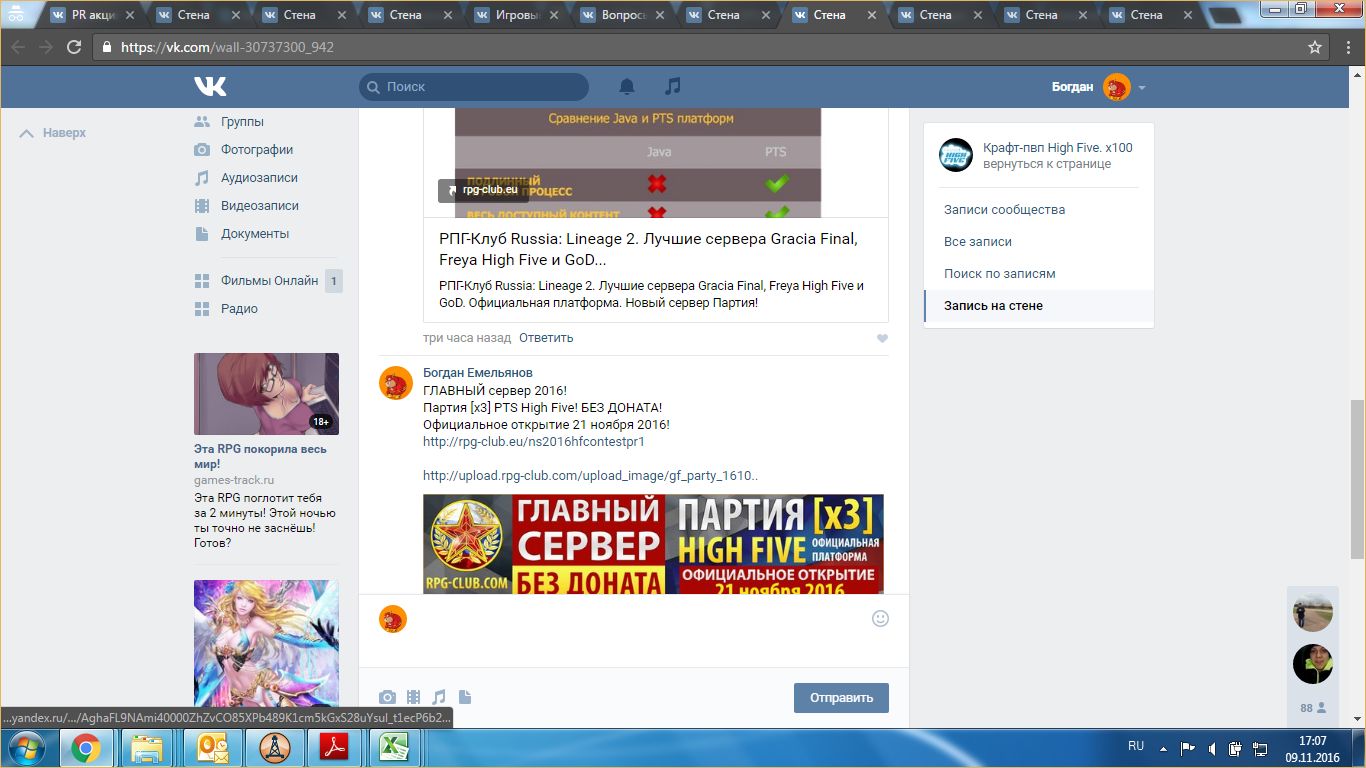
Task: Open Фильмы Онлайн in the left menu
Action: pyautogui.click(x=268, y=281)
